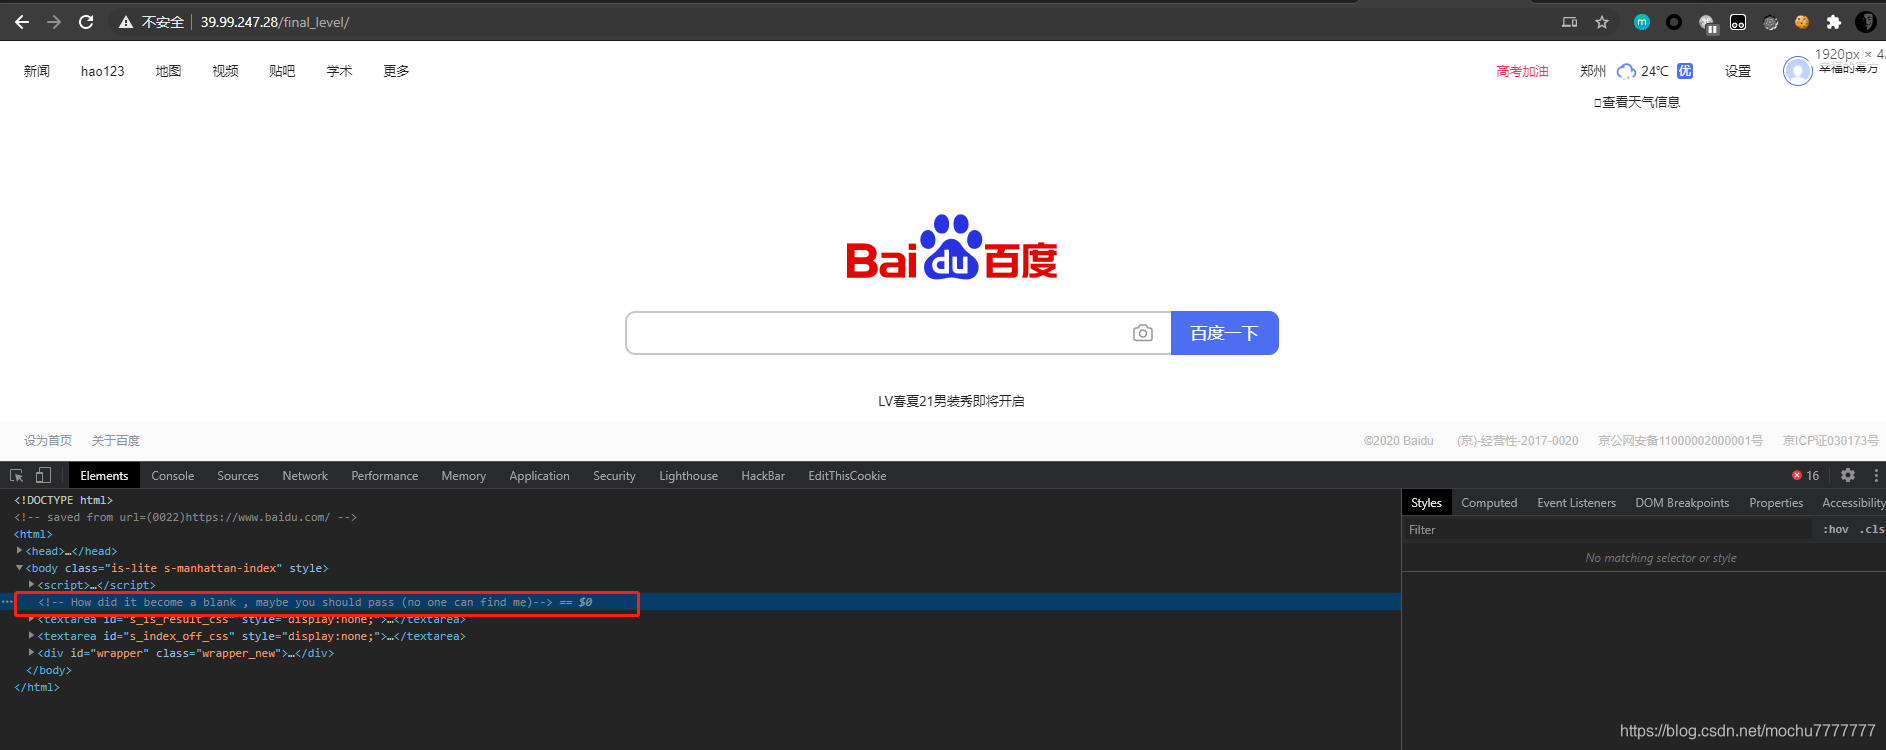Open Baidu 设置 settings

click(x=1738, y=71)
